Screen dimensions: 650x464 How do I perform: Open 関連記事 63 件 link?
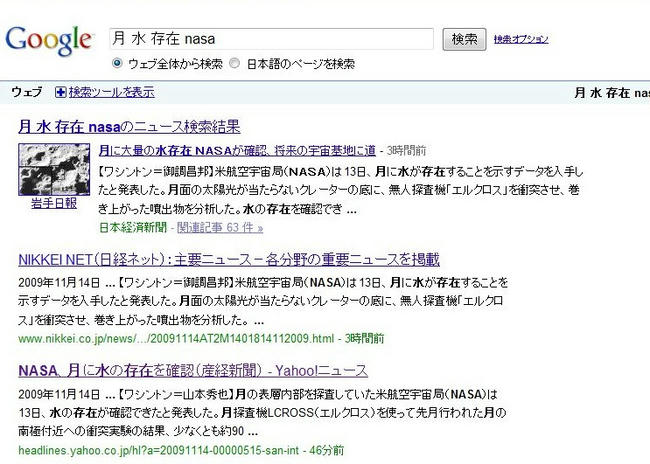click(220, 227)
